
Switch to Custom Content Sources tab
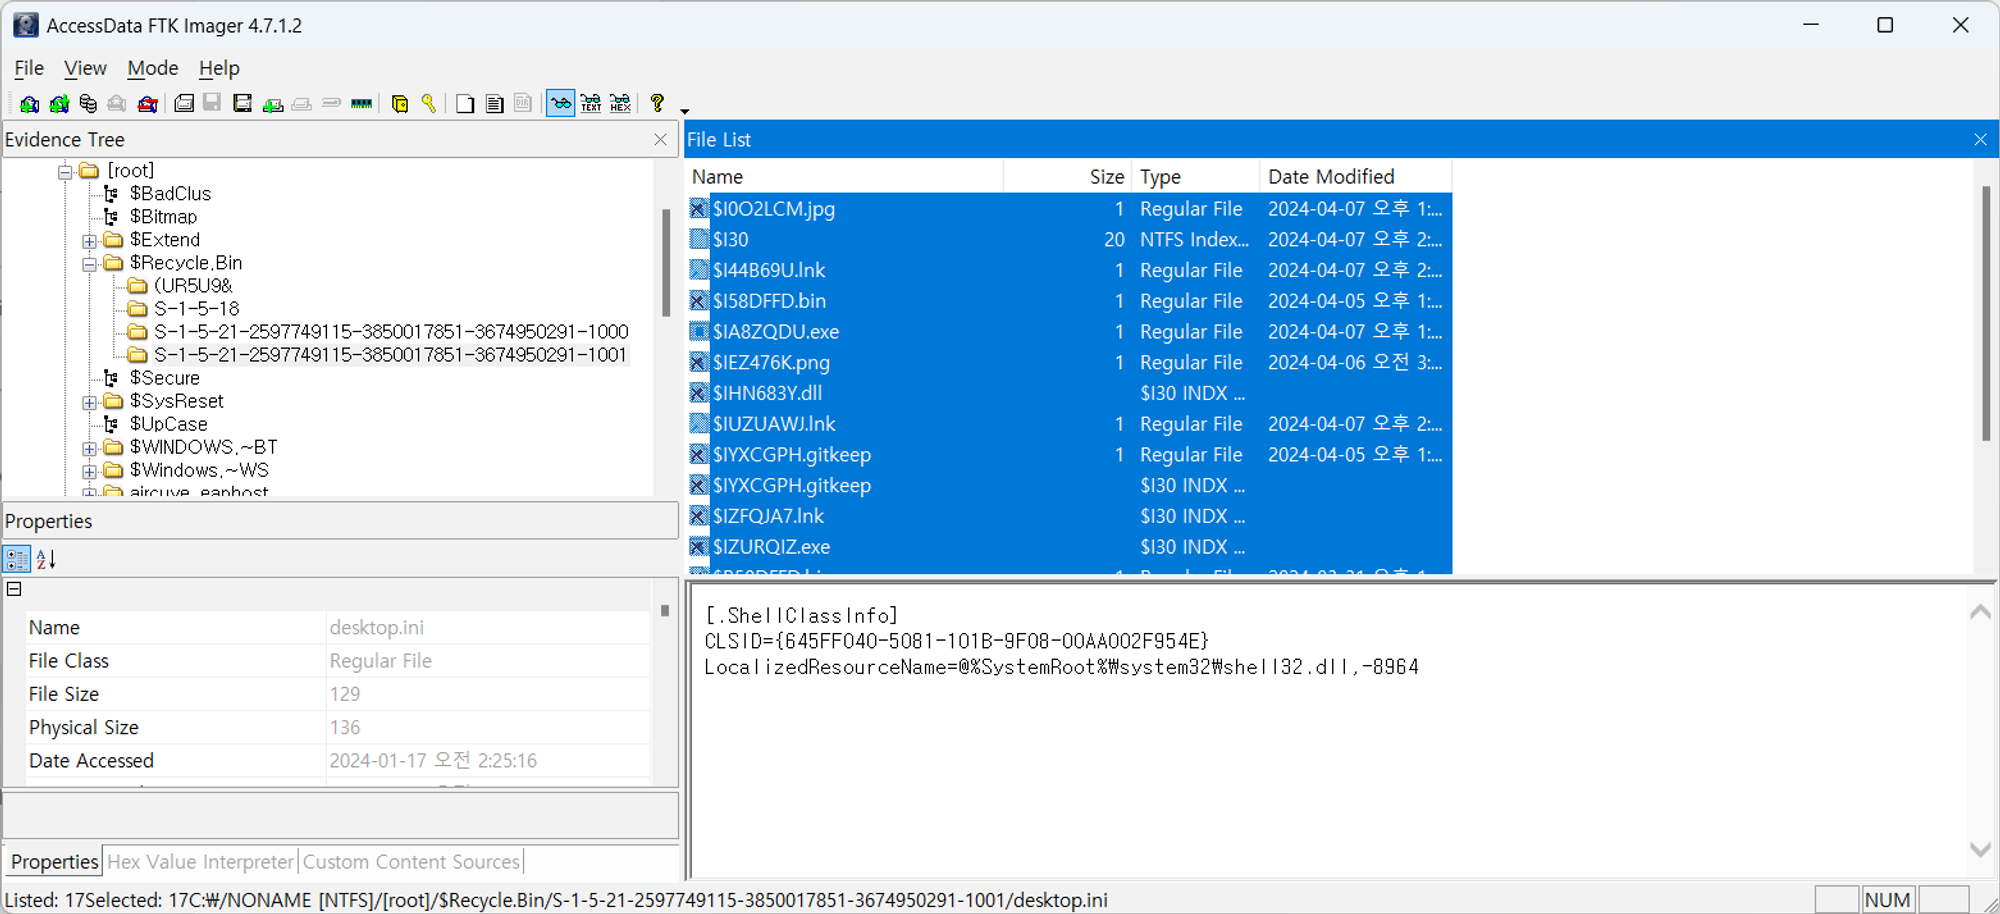[411, 861]
